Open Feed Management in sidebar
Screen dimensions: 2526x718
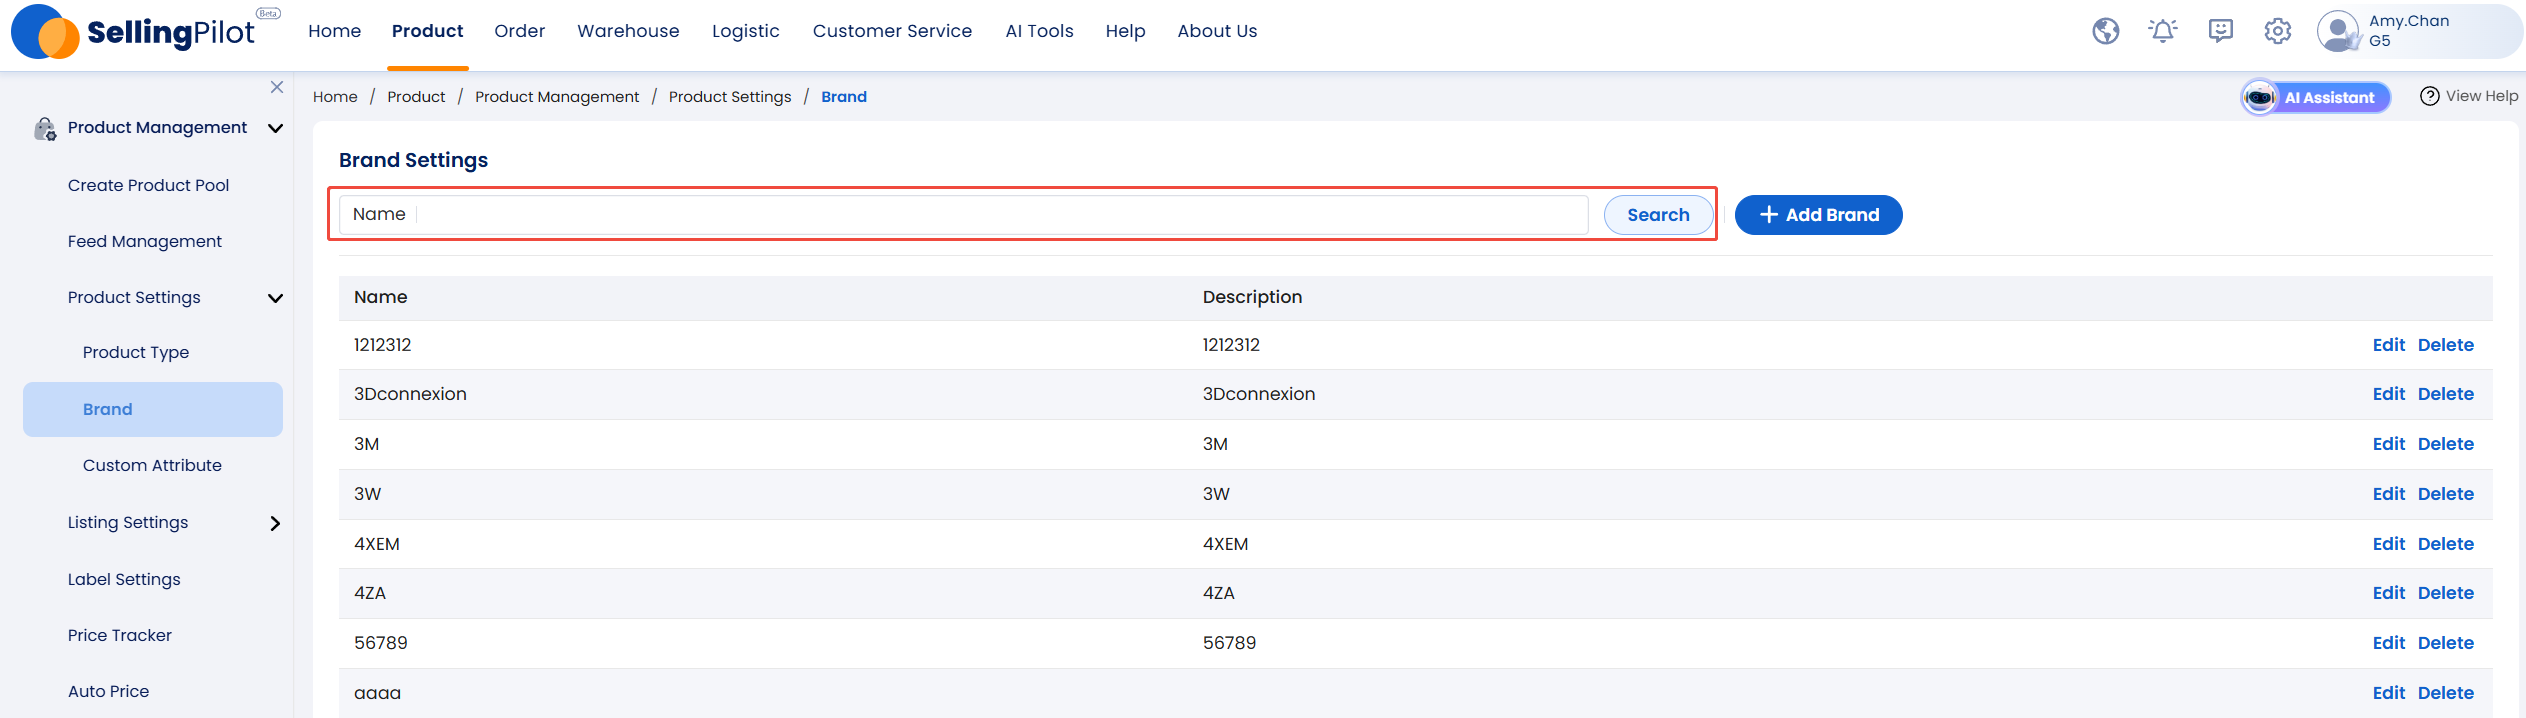(x=145, y=241)
